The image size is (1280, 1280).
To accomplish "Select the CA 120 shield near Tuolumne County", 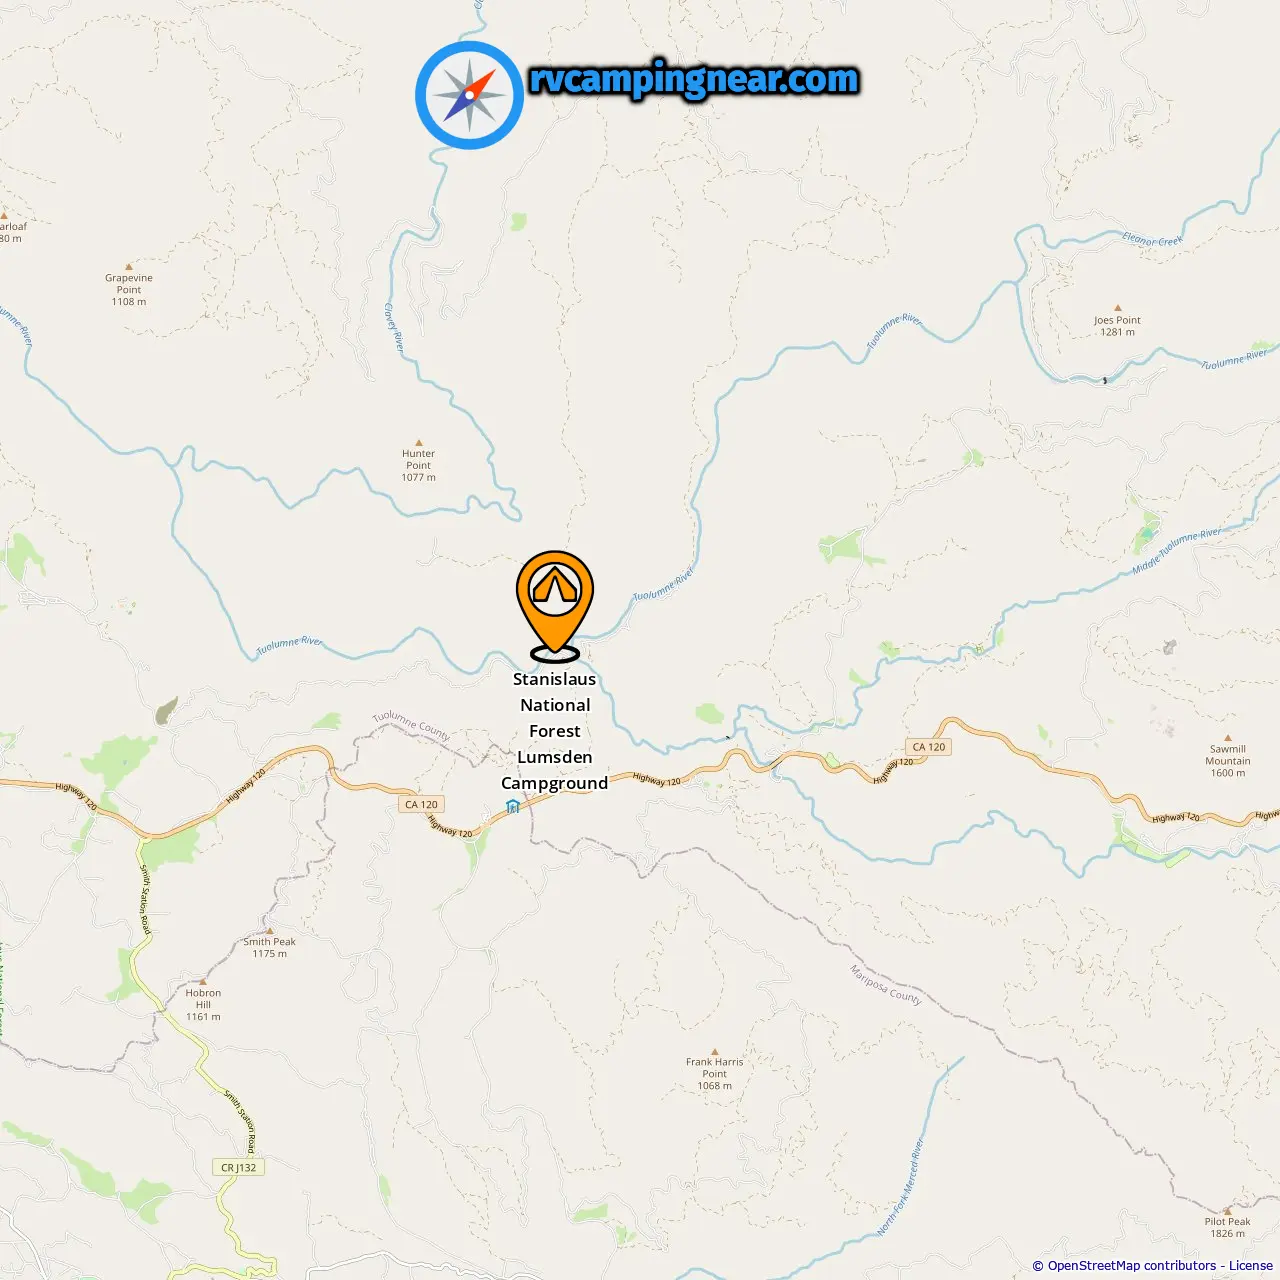I will point(421,804).
